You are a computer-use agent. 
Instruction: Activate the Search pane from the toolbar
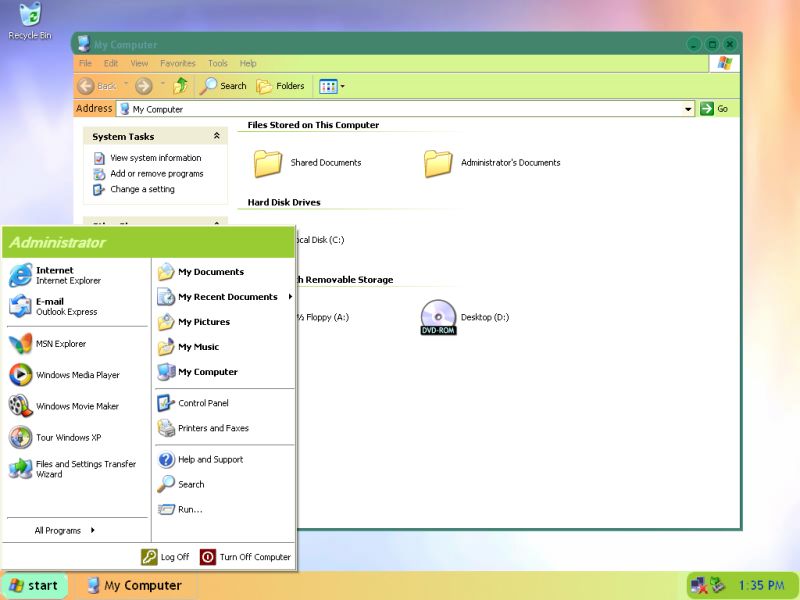[x=224, y=86]
